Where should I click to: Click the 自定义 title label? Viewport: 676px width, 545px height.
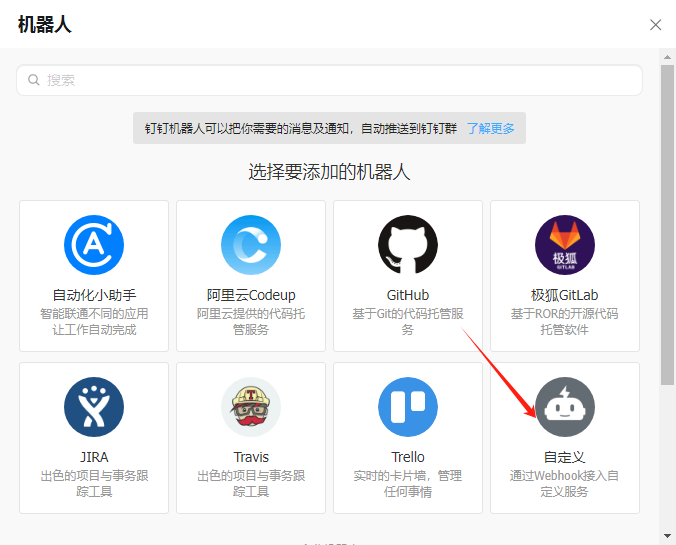565,457
